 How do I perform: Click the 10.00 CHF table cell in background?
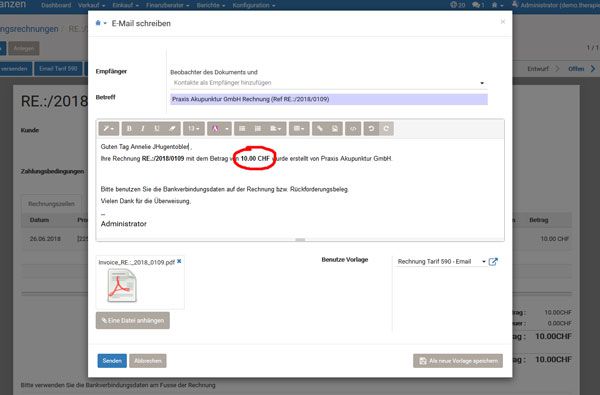(x=554, y=239)
